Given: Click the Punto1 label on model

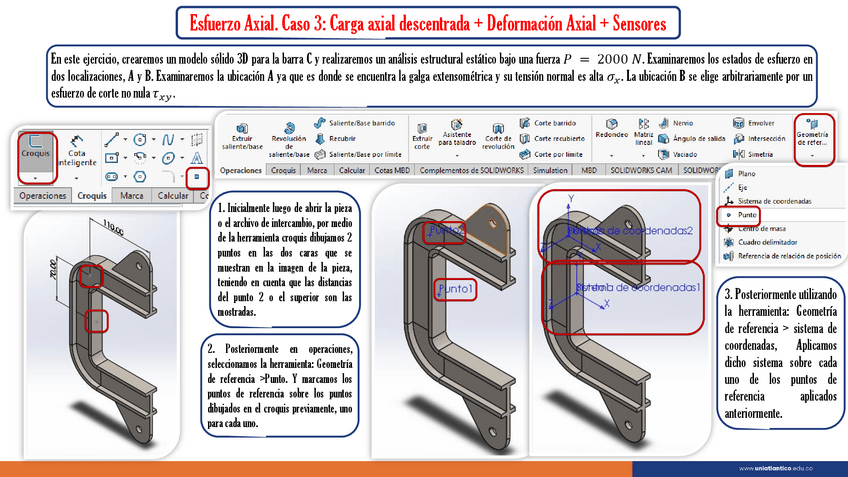Looking at the screenshot, I should [455, 289].
